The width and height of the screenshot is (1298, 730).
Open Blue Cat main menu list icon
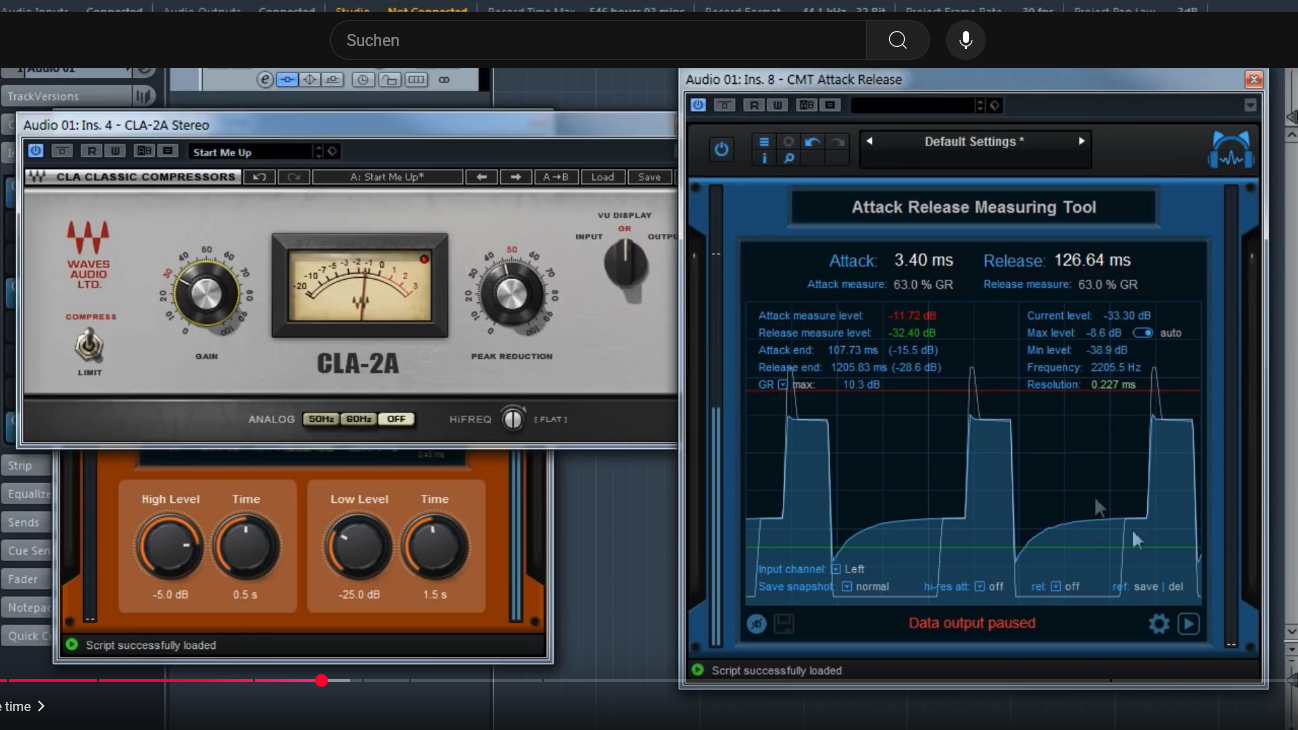click(x=764, y=142)
